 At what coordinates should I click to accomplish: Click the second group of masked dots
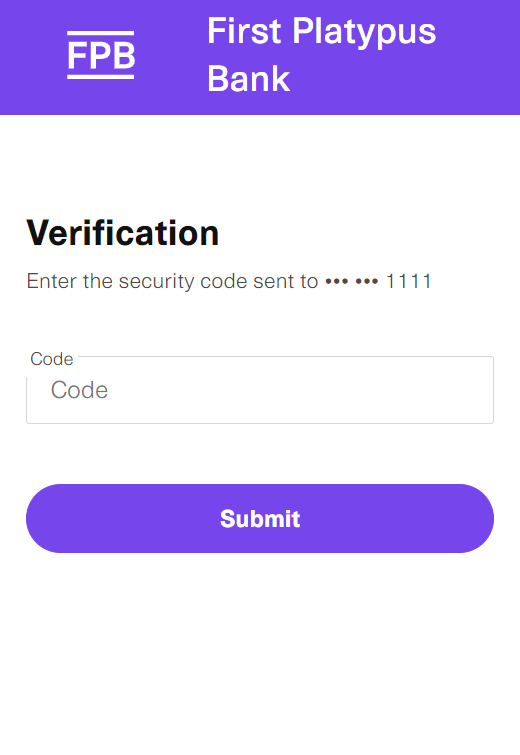[367, 281]
